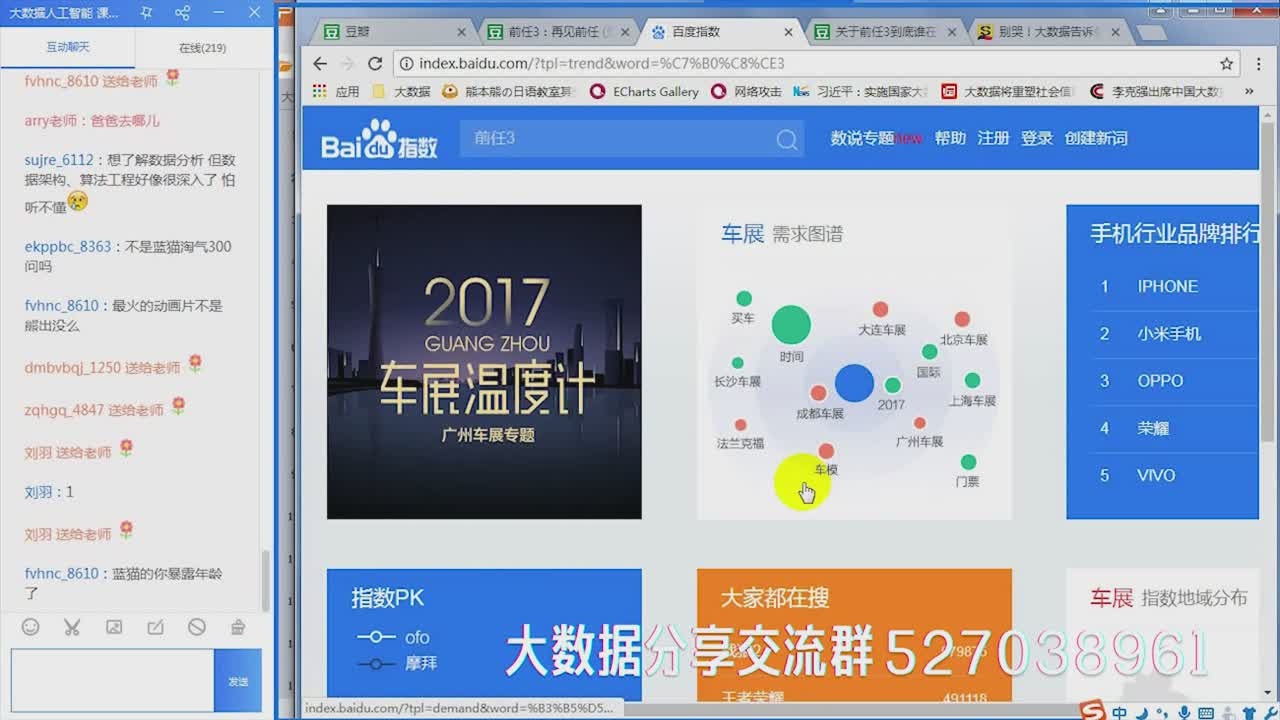Open the 大数据 bookmark folder

pyautogui.click(x=401, y=91)
